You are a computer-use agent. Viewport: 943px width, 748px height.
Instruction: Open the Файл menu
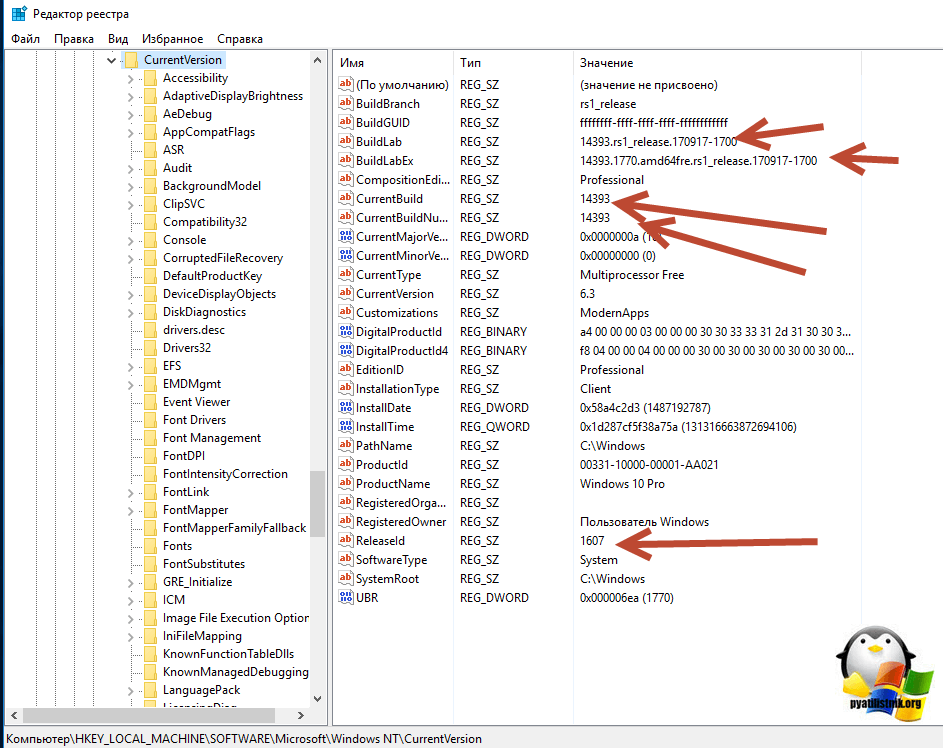[25, 39]
